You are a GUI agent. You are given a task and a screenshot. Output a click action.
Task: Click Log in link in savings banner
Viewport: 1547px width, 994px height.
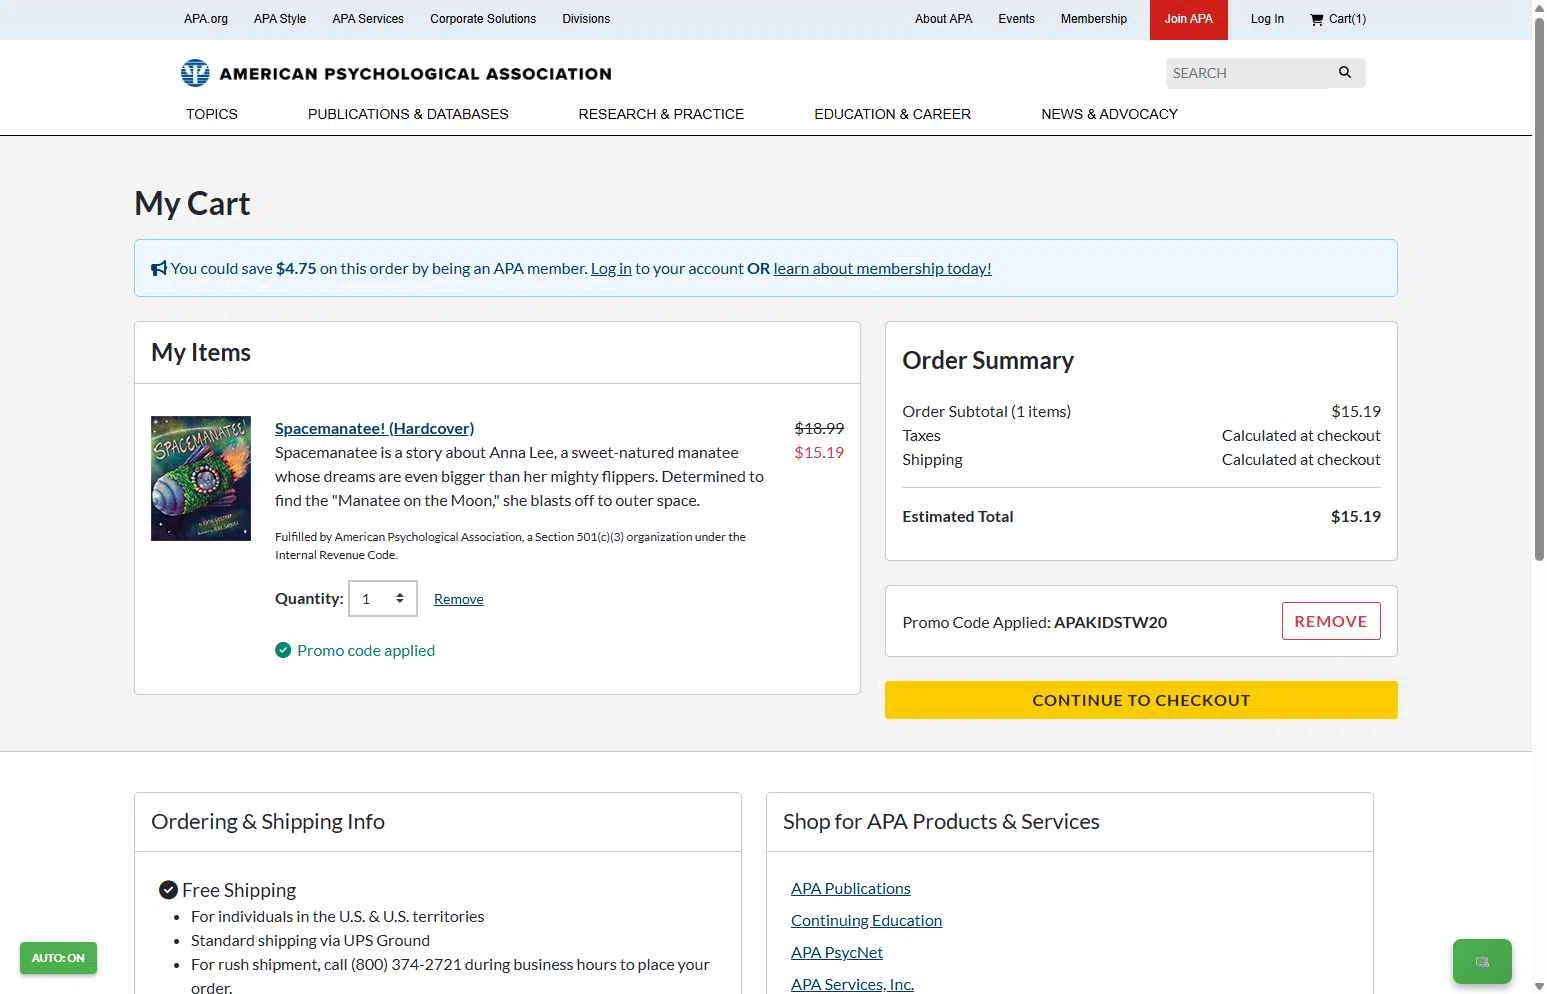(x=611, y=268)
